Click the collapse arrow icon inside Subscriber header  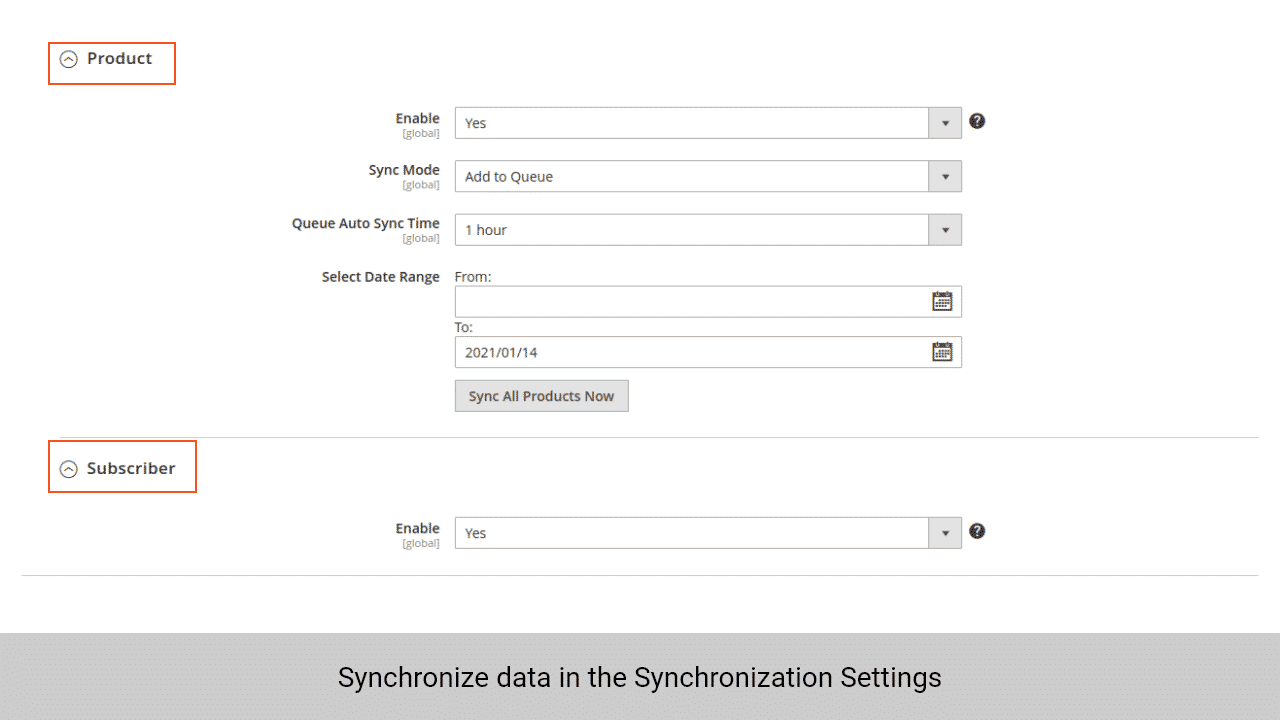pos(68,466)
